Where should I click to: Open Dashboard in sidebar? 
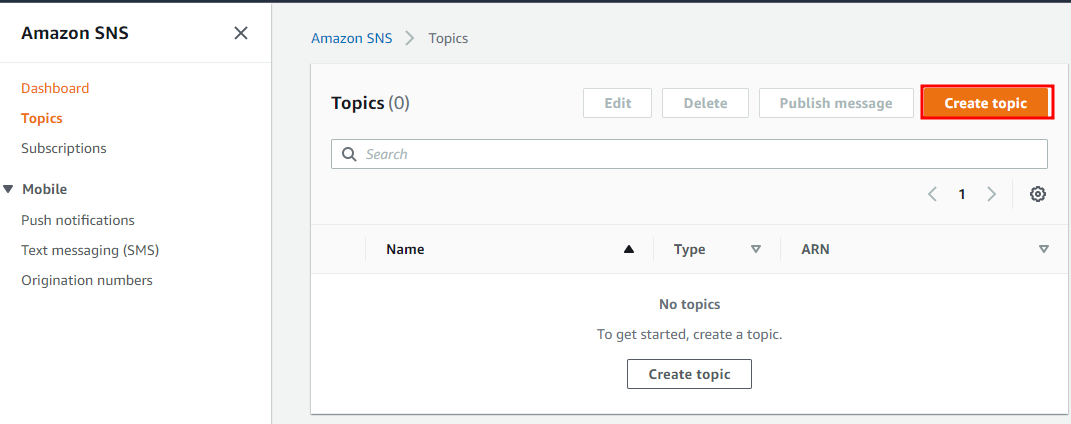55,88
